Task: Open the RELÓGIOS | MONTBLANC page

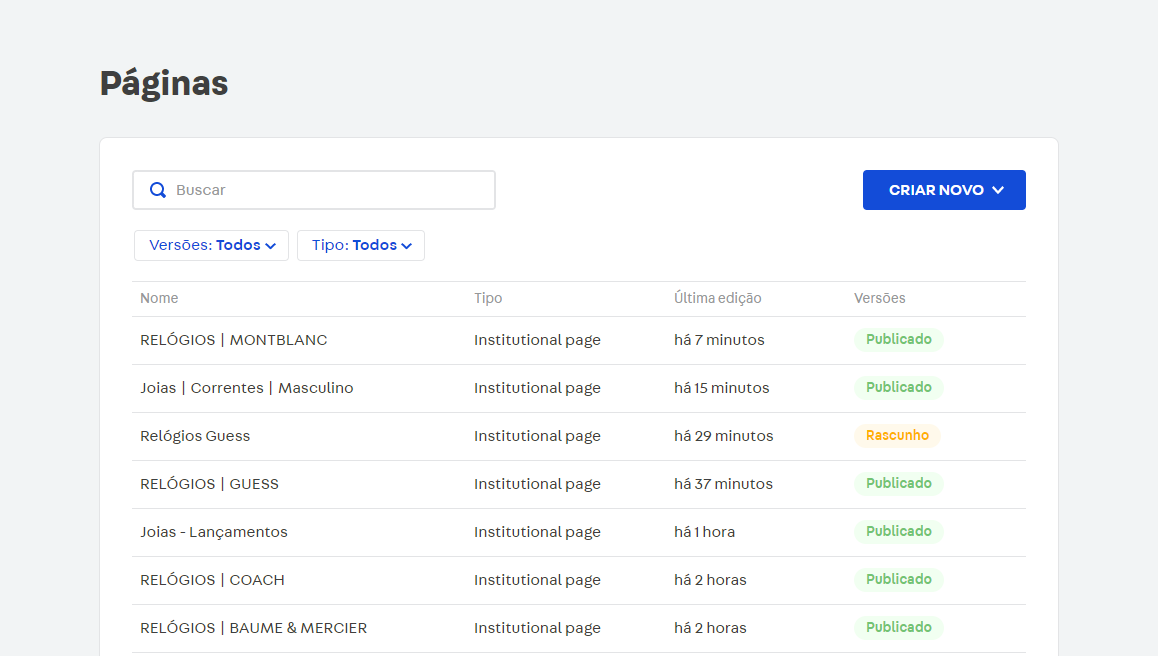Action: (234, 340)
